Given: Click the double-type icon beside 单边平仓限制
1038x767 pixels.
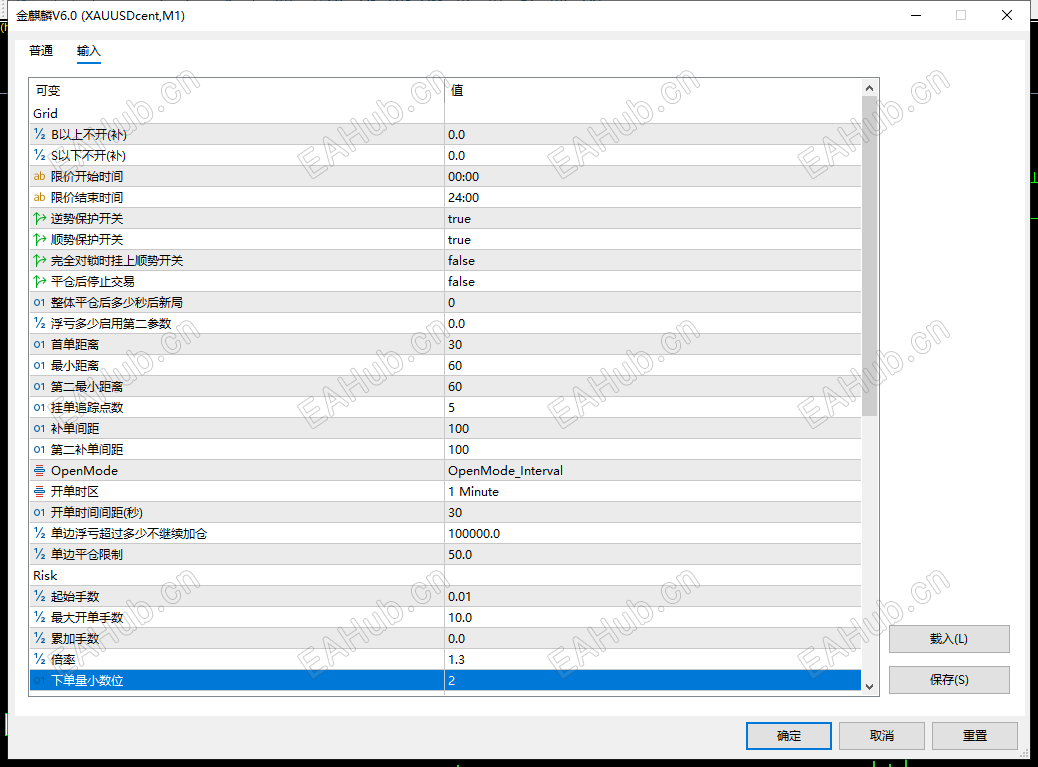Looking at the screenshot, I should (x=40, y=555).
